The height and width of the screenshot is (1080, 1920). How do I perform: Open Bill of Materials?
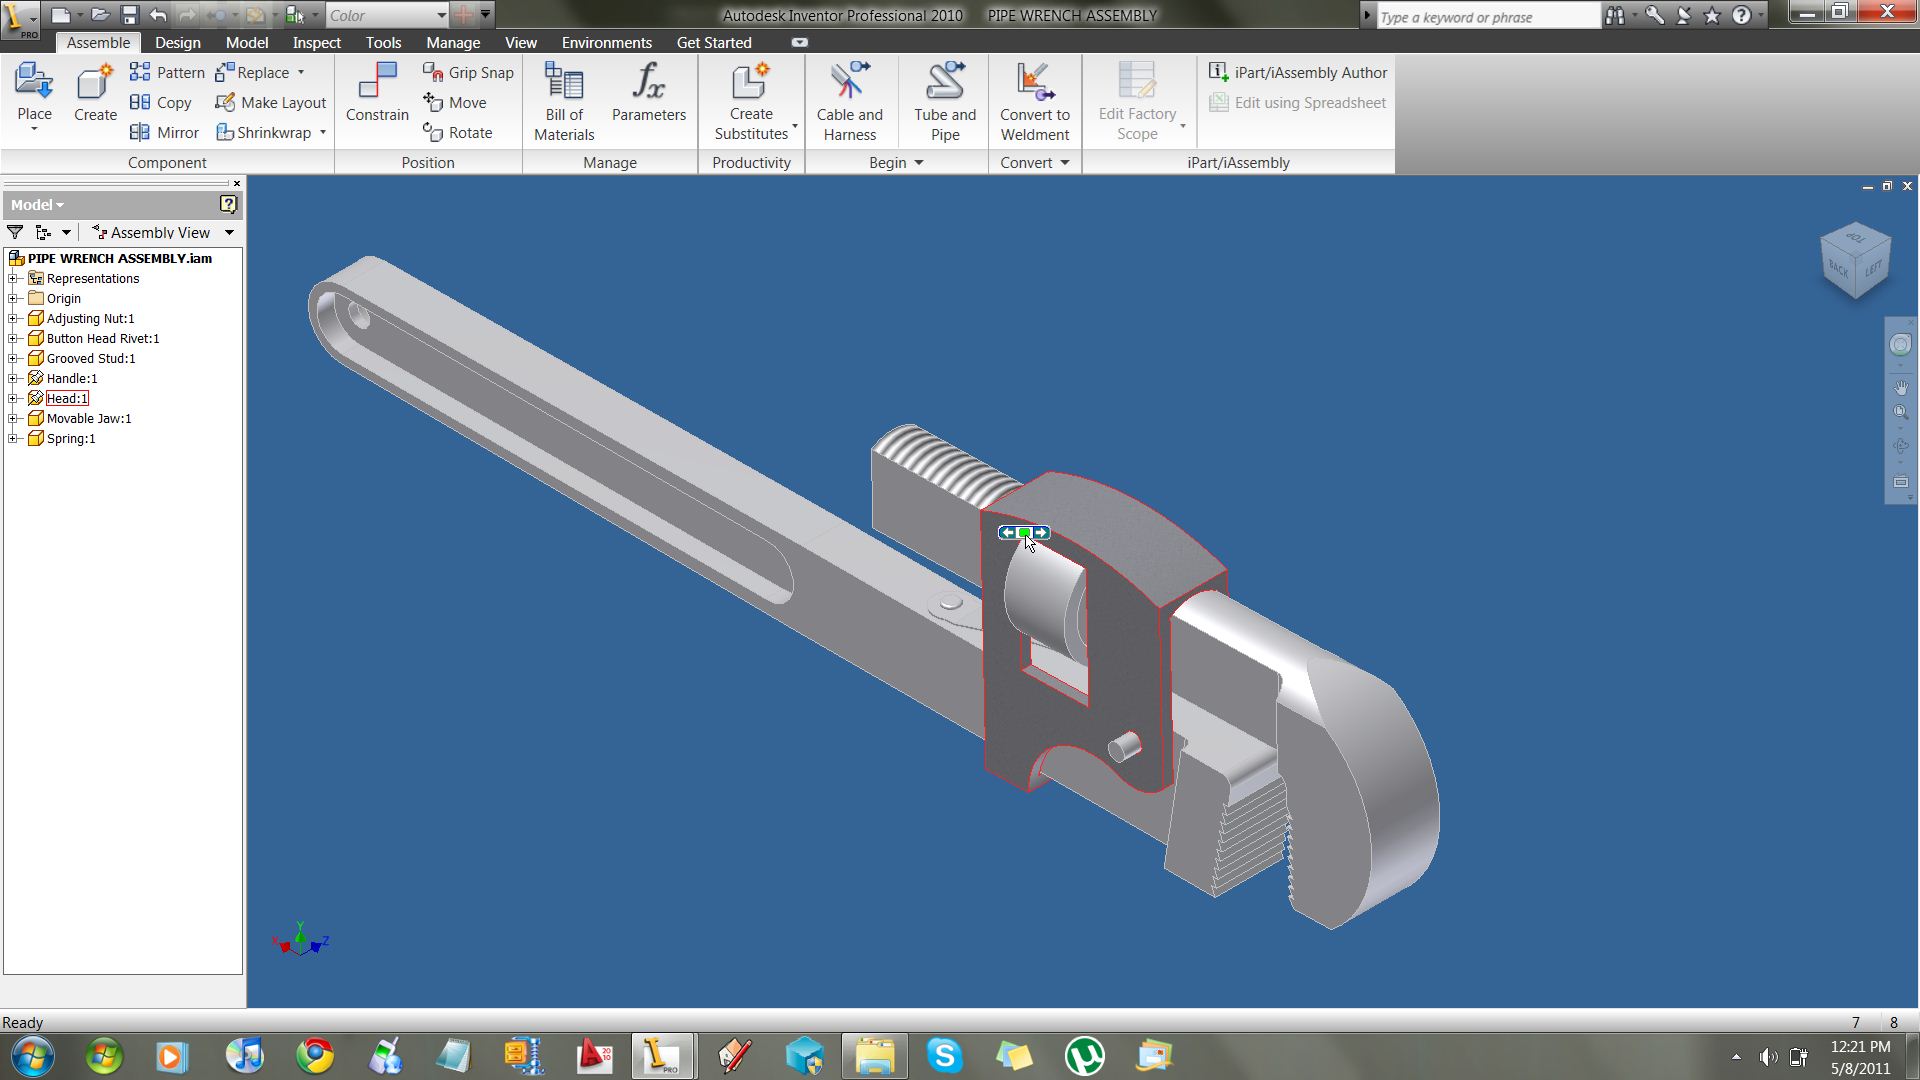(x=564, y=101)
